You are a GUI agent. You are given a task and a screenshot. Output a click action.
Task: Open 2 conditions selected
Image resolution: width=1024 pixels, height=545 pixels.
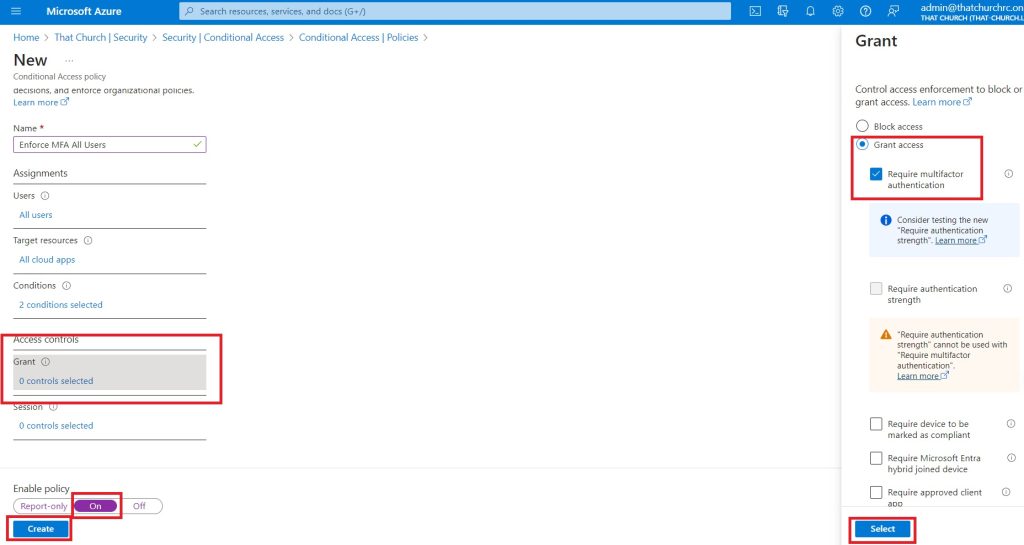click(61, 305)
